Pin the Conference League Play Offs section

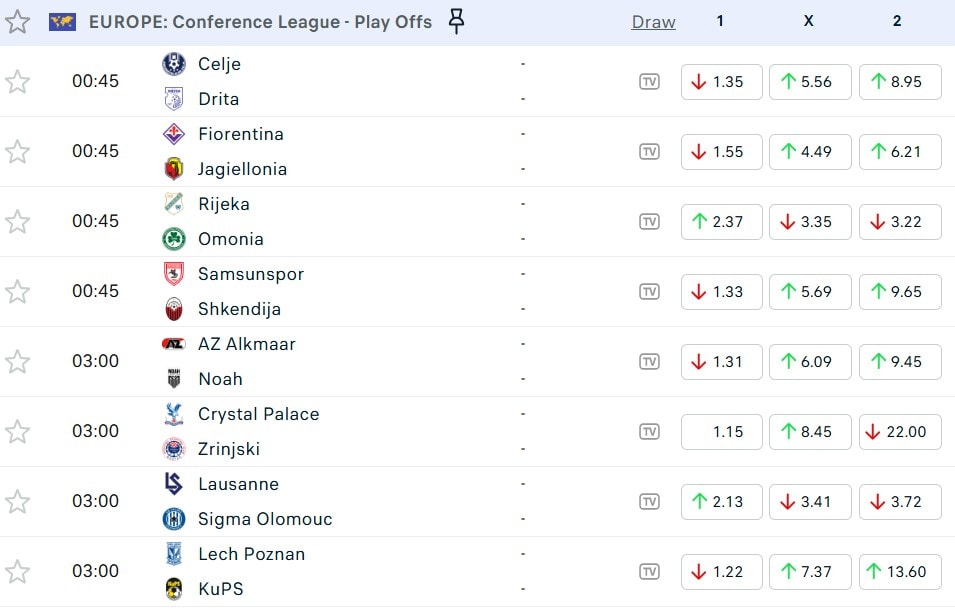(456, 21)
